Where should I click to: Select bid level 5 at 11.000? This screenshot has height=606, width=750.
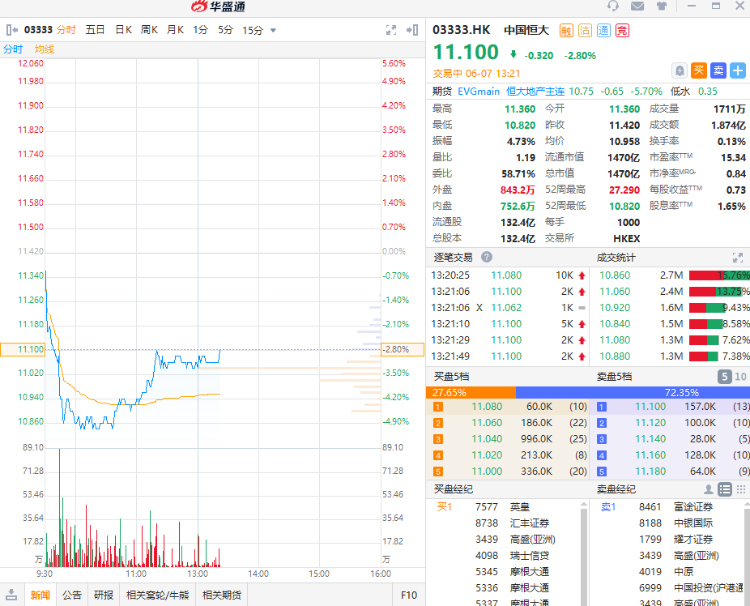click(x=507, y=471)
